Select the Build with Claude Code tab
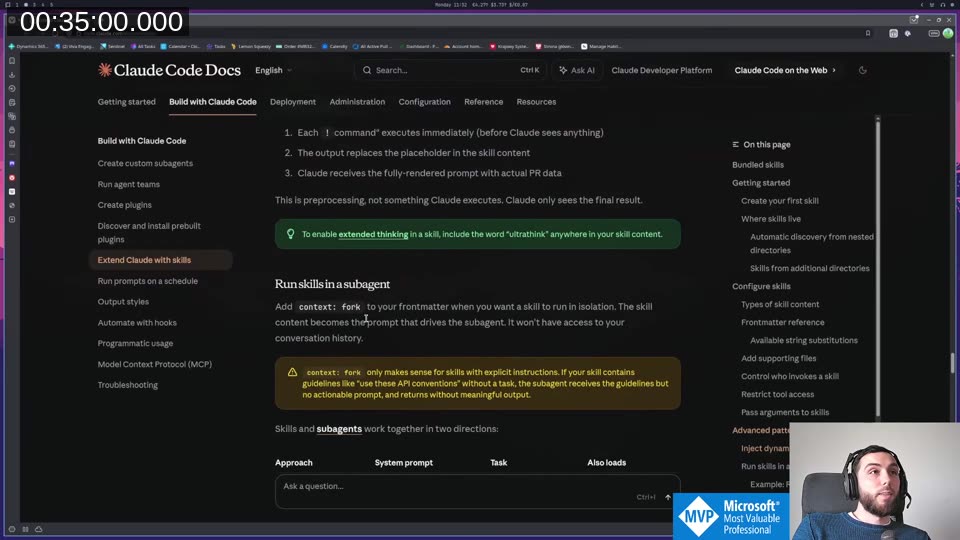This screenshot has width=960, height=540. [212, 102]
